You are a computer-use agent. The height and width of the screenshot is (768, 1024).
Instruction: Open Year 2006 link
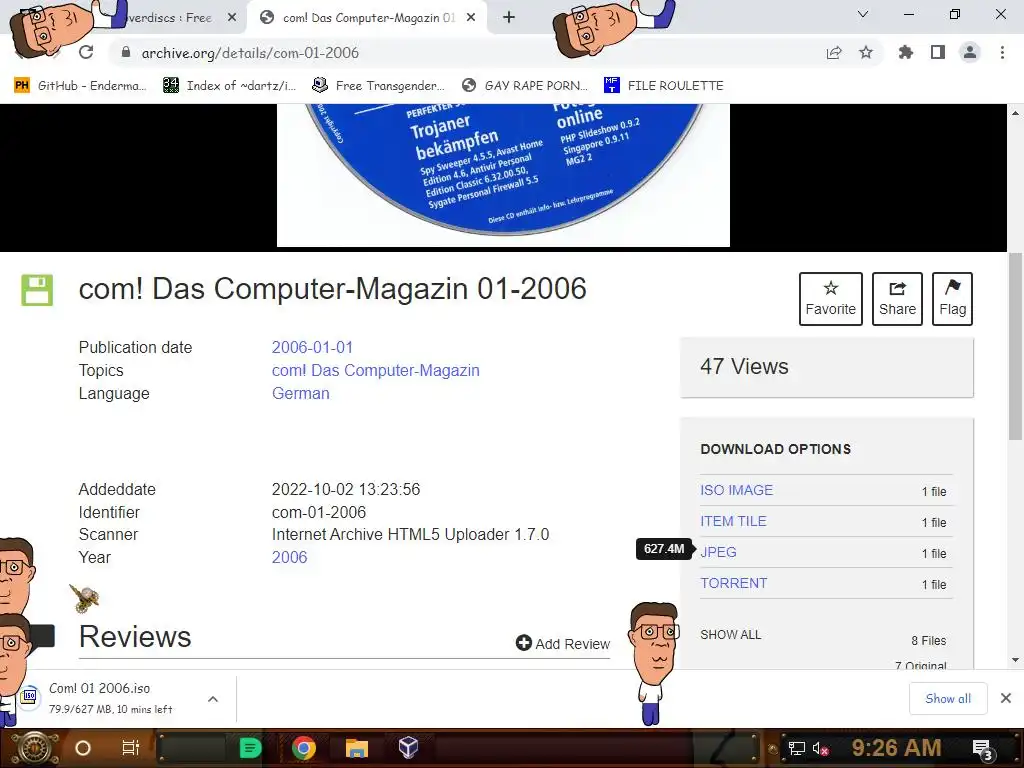pos(289,557)
